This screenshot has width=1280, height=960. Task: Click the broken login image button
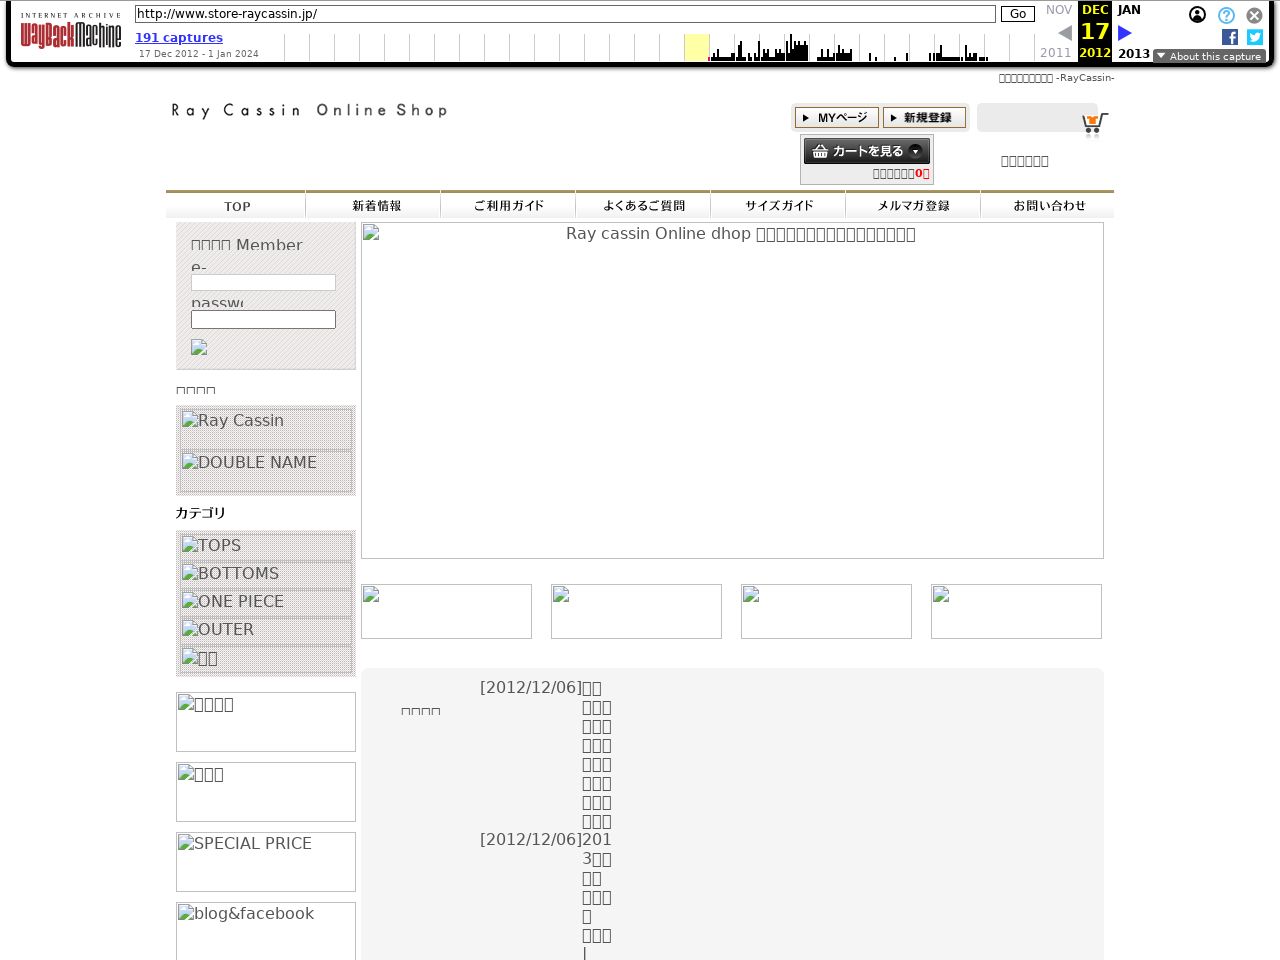199,347
